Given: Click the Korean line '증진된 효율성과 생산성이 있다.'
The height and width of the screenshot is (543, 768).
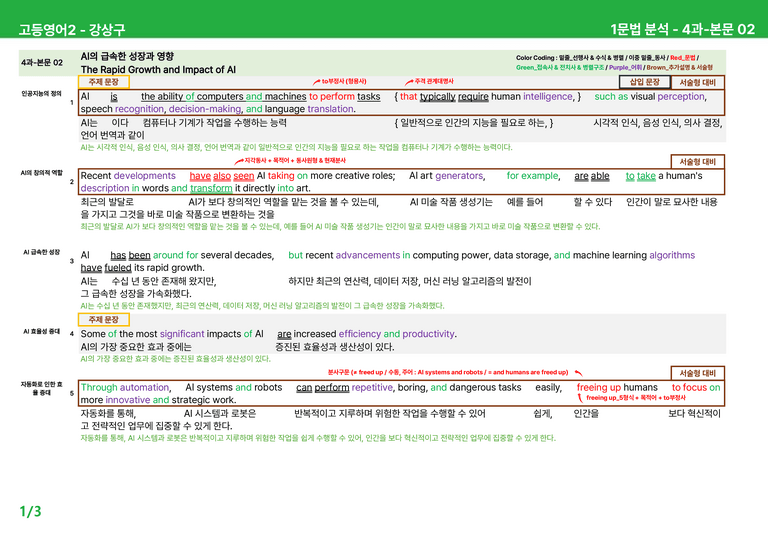Looking at the screenshot, I should click(335, 347).
